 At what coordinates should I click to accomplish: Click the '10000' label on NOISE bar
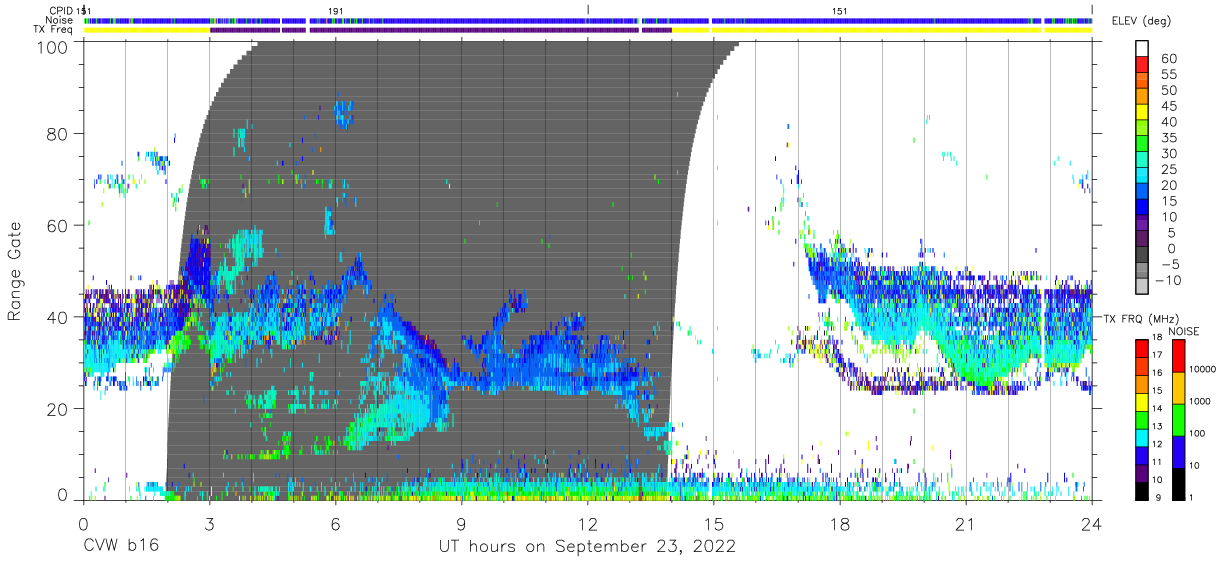tap(1201, 369)
